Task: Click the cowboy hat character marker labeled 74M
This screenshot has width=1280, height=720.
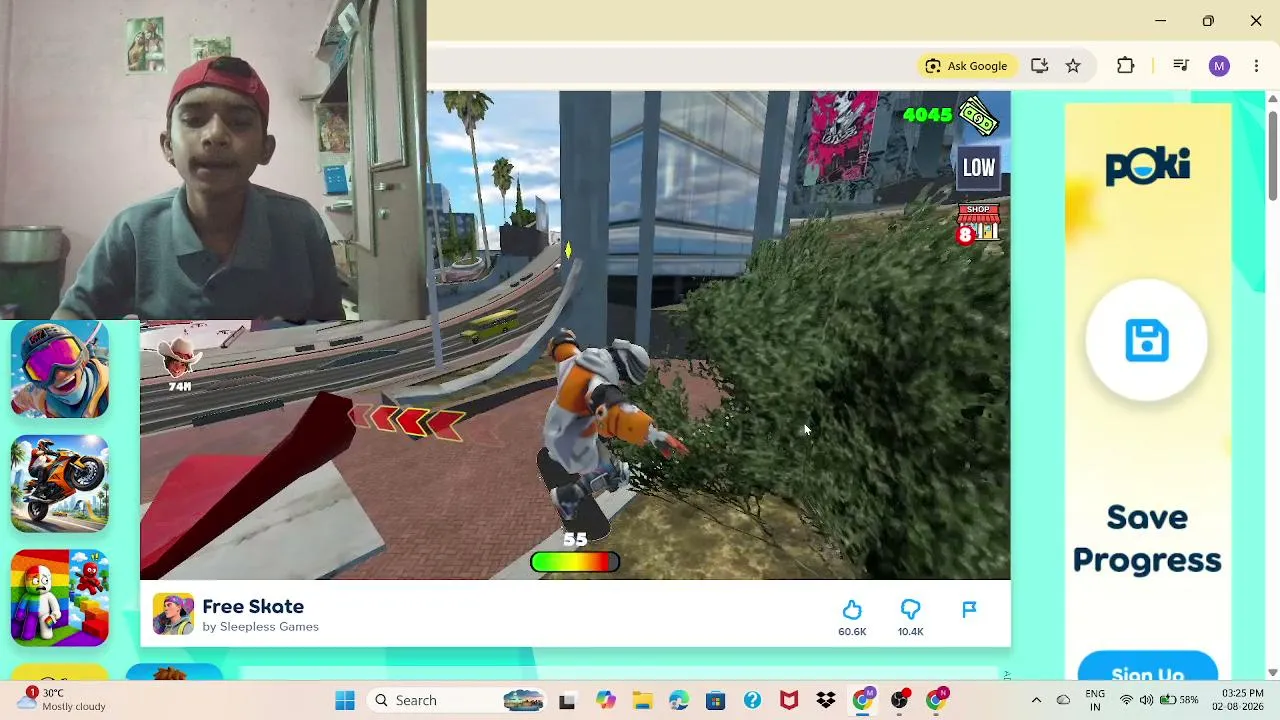Action: 180,362
